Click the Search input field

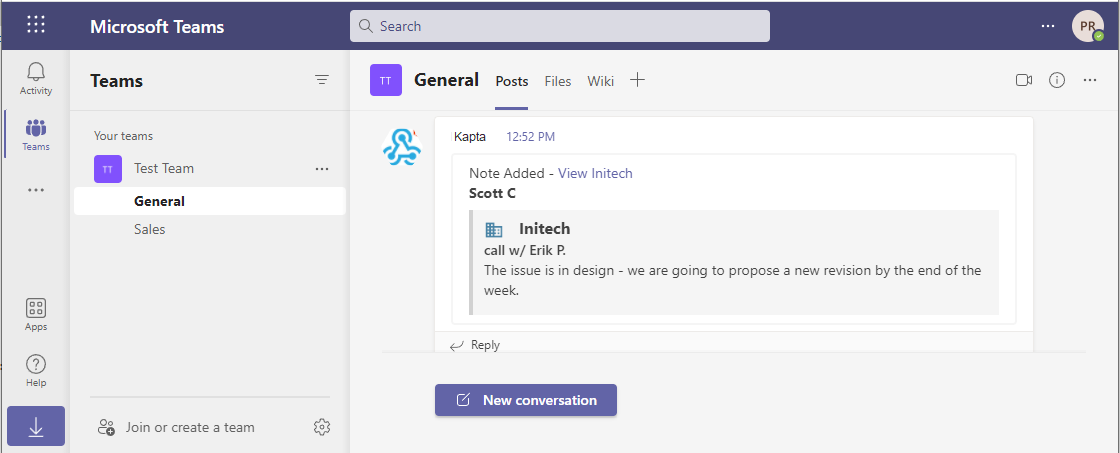(560, 26)
